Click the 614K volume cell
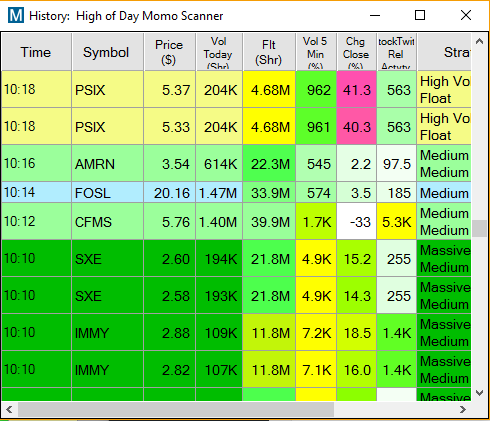Screen dimensions: 490x421 tap(219, 164)
